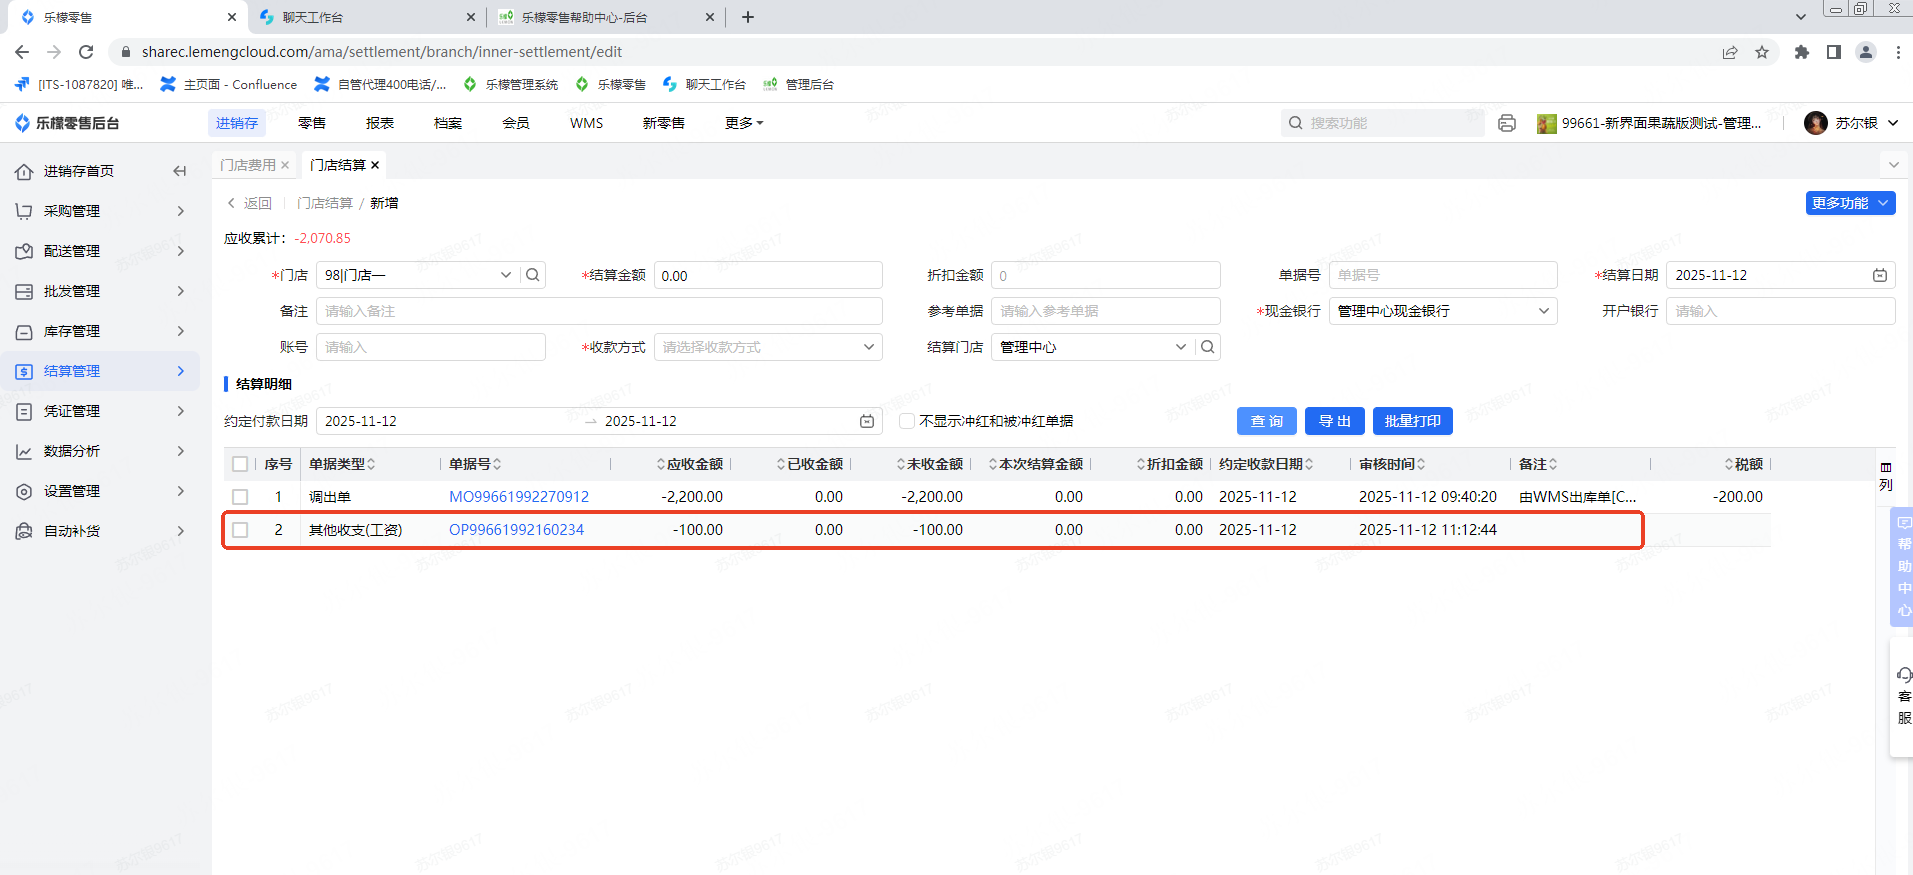Open the 收款方式 dropdown

tap(767, 347)
